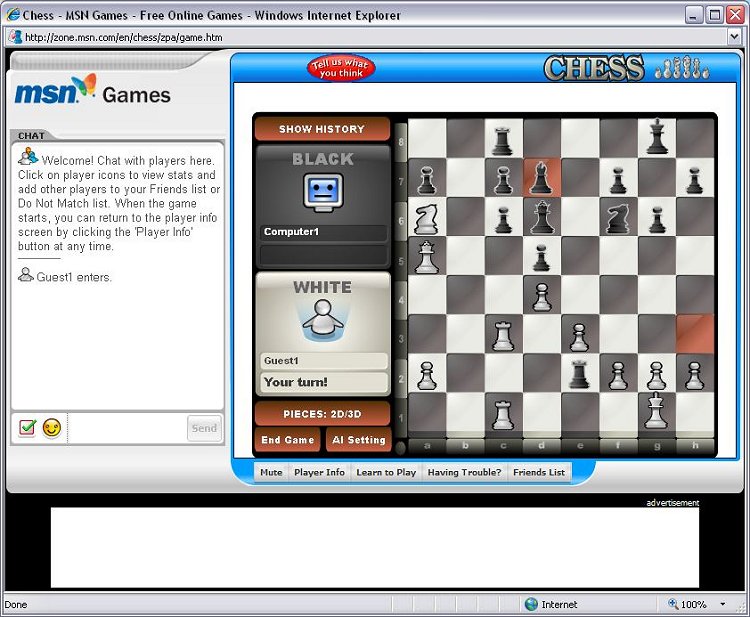
Task: Click the black pawn on h7
Action: pos(695,180)
